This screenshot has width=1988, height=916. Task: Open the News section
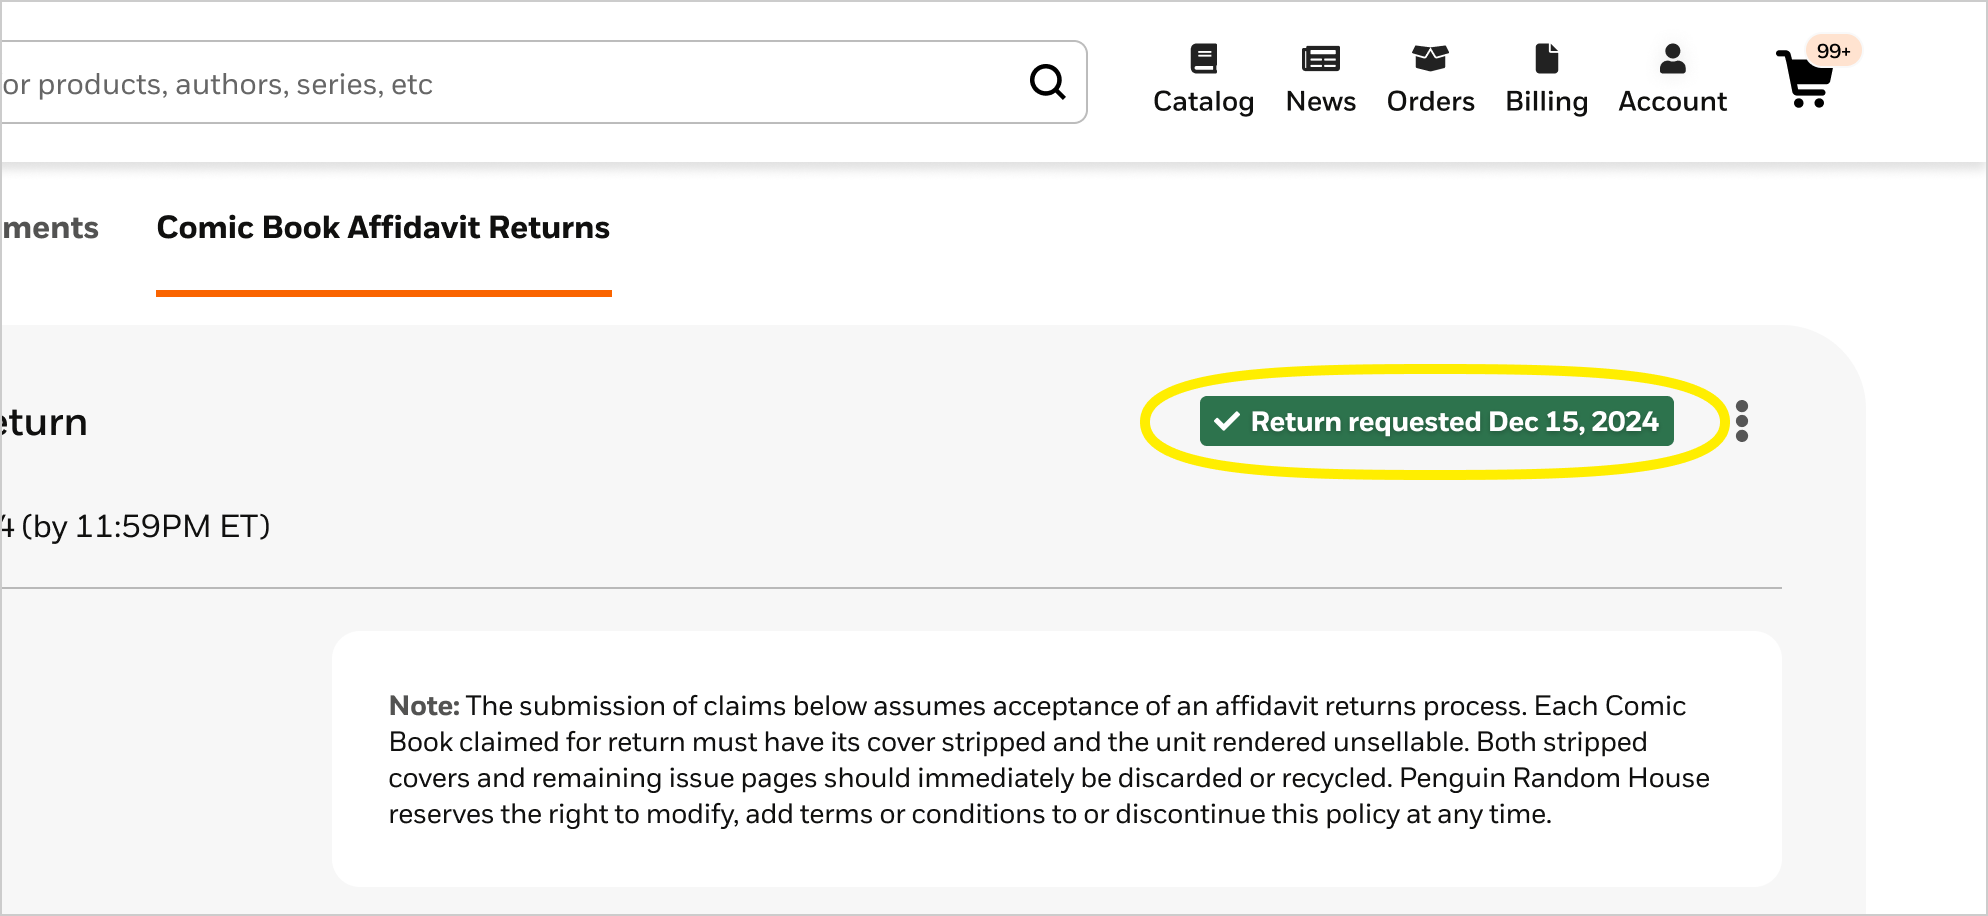point(1320,80)
